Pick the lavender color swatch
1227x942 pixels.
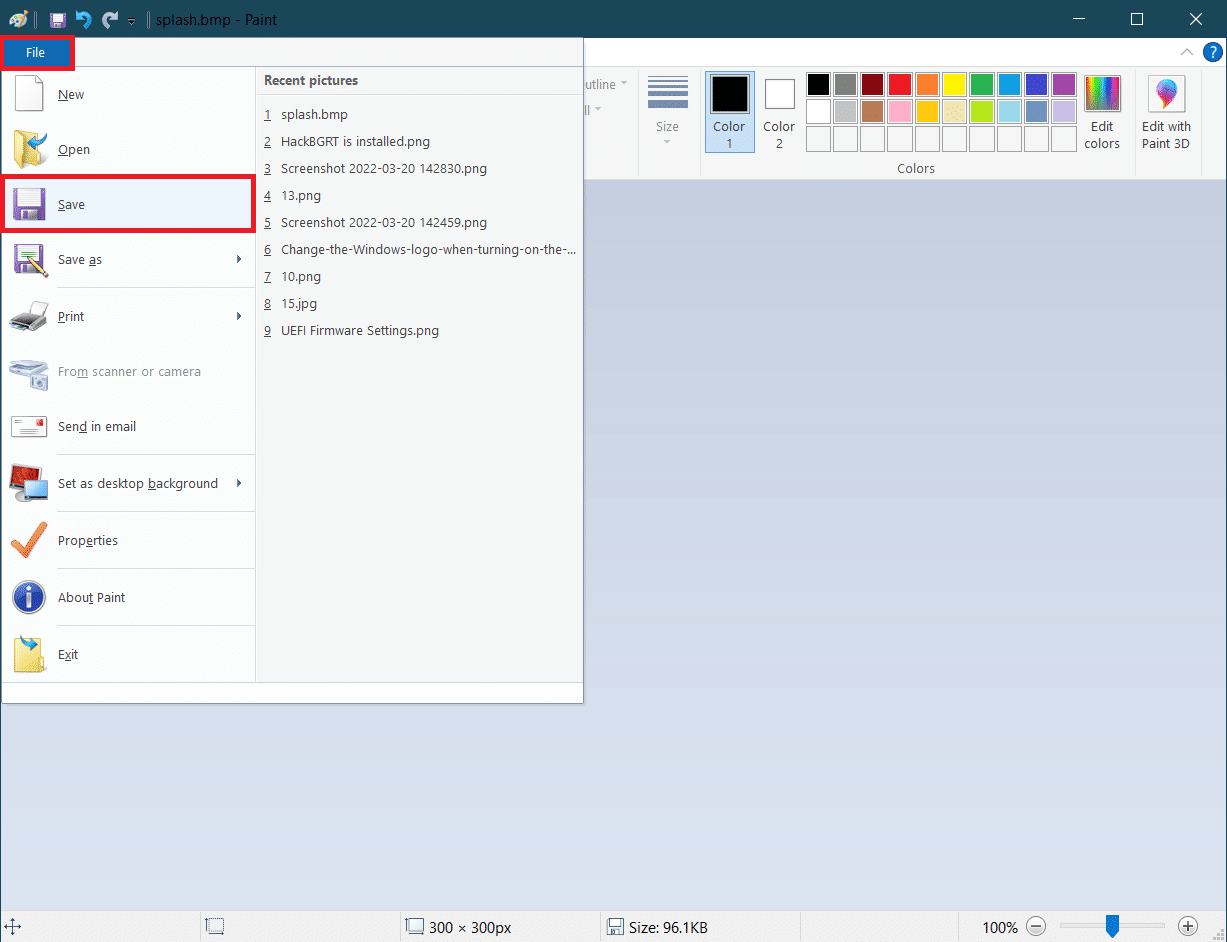coord(1064,111)
